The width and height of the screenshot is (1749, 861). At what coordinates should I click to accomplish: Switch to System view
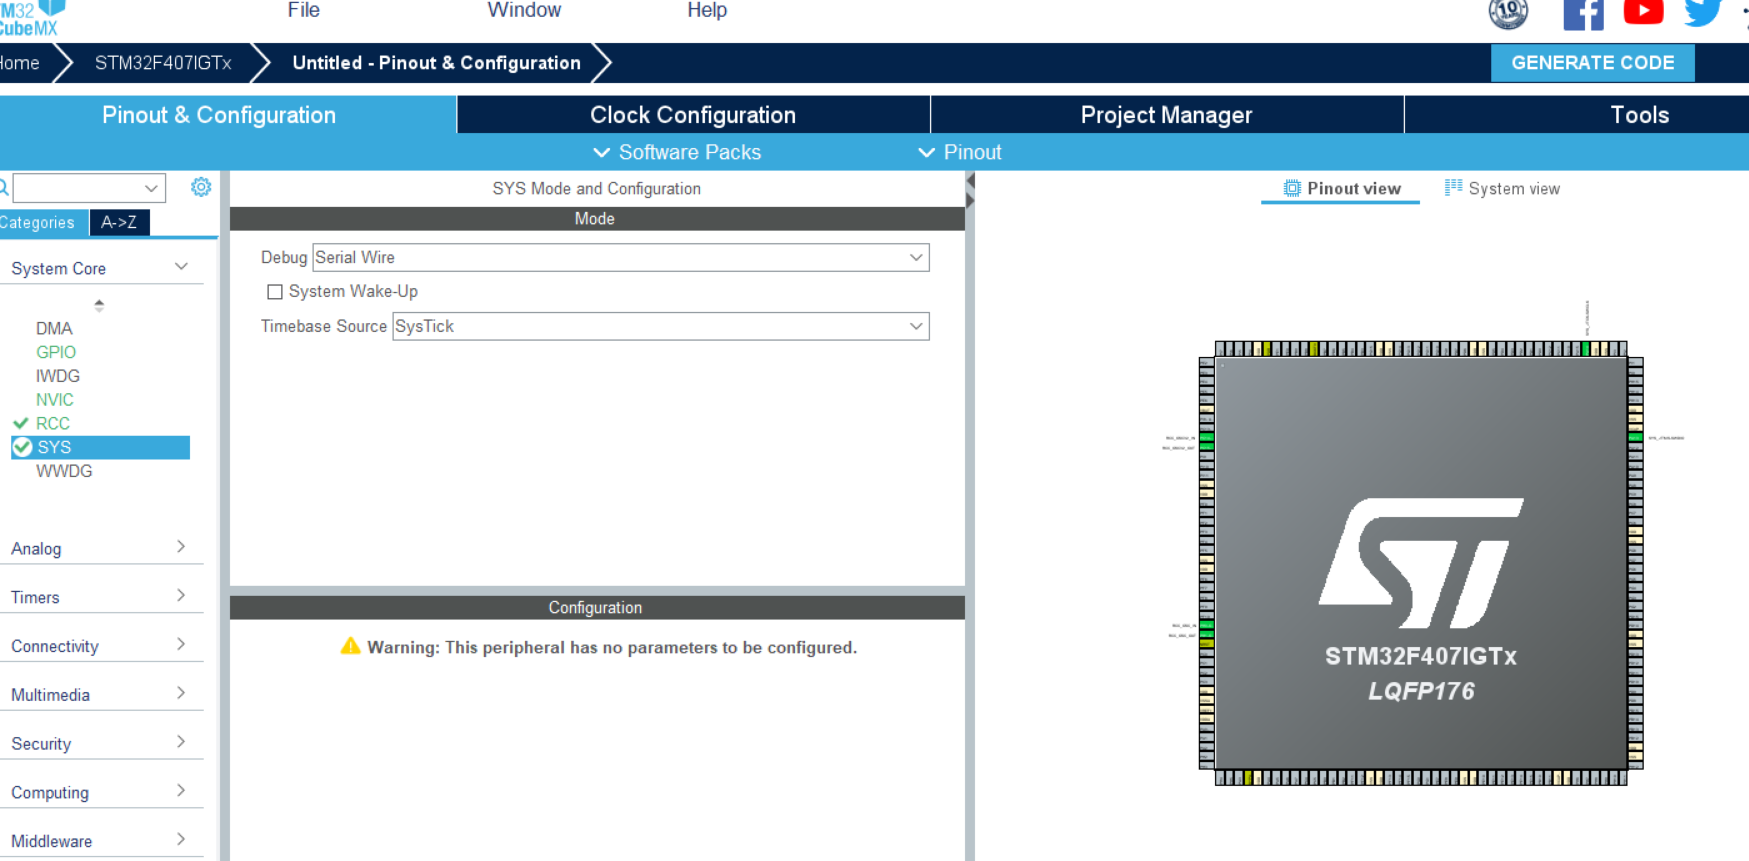tap(1502, 188)
